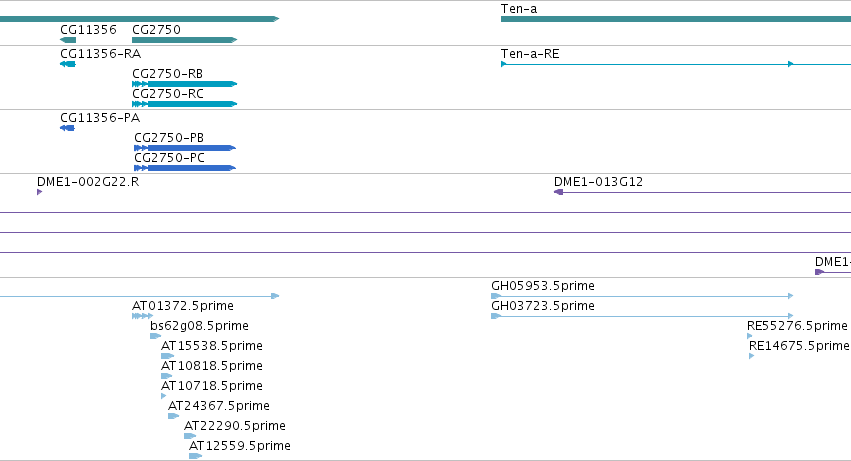Screen dimensions: 851x461
Task: Click the DME1-013G12 label
Action: tap(598, 182)
